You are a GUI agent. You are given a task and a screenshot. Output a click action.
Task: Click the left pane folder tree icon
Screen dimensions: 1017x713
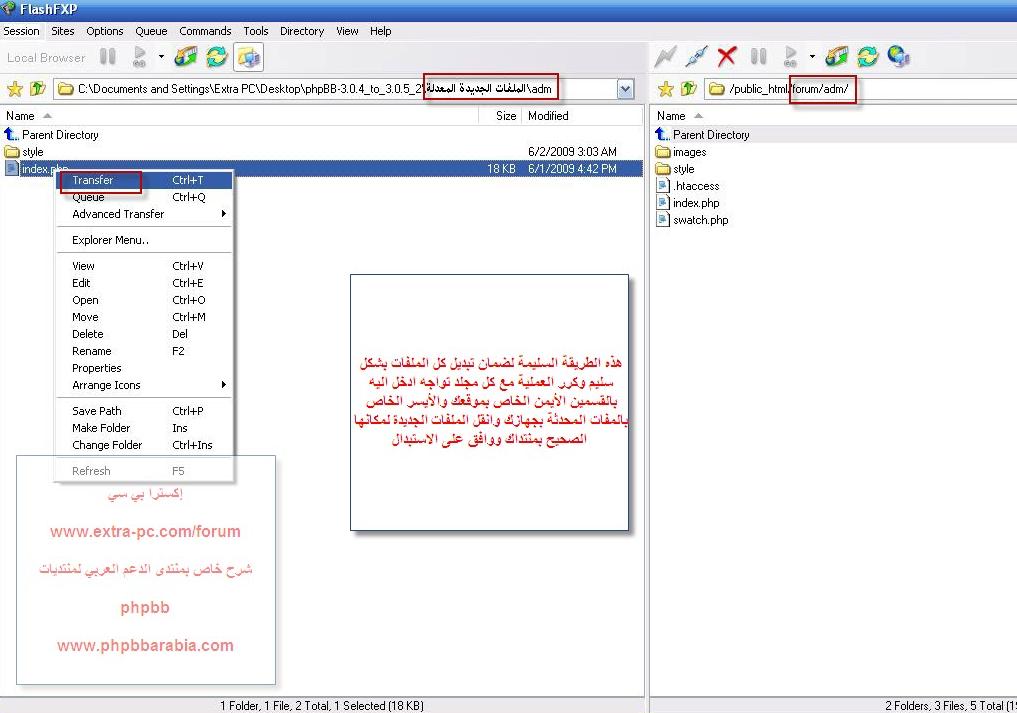coord(186,57)
